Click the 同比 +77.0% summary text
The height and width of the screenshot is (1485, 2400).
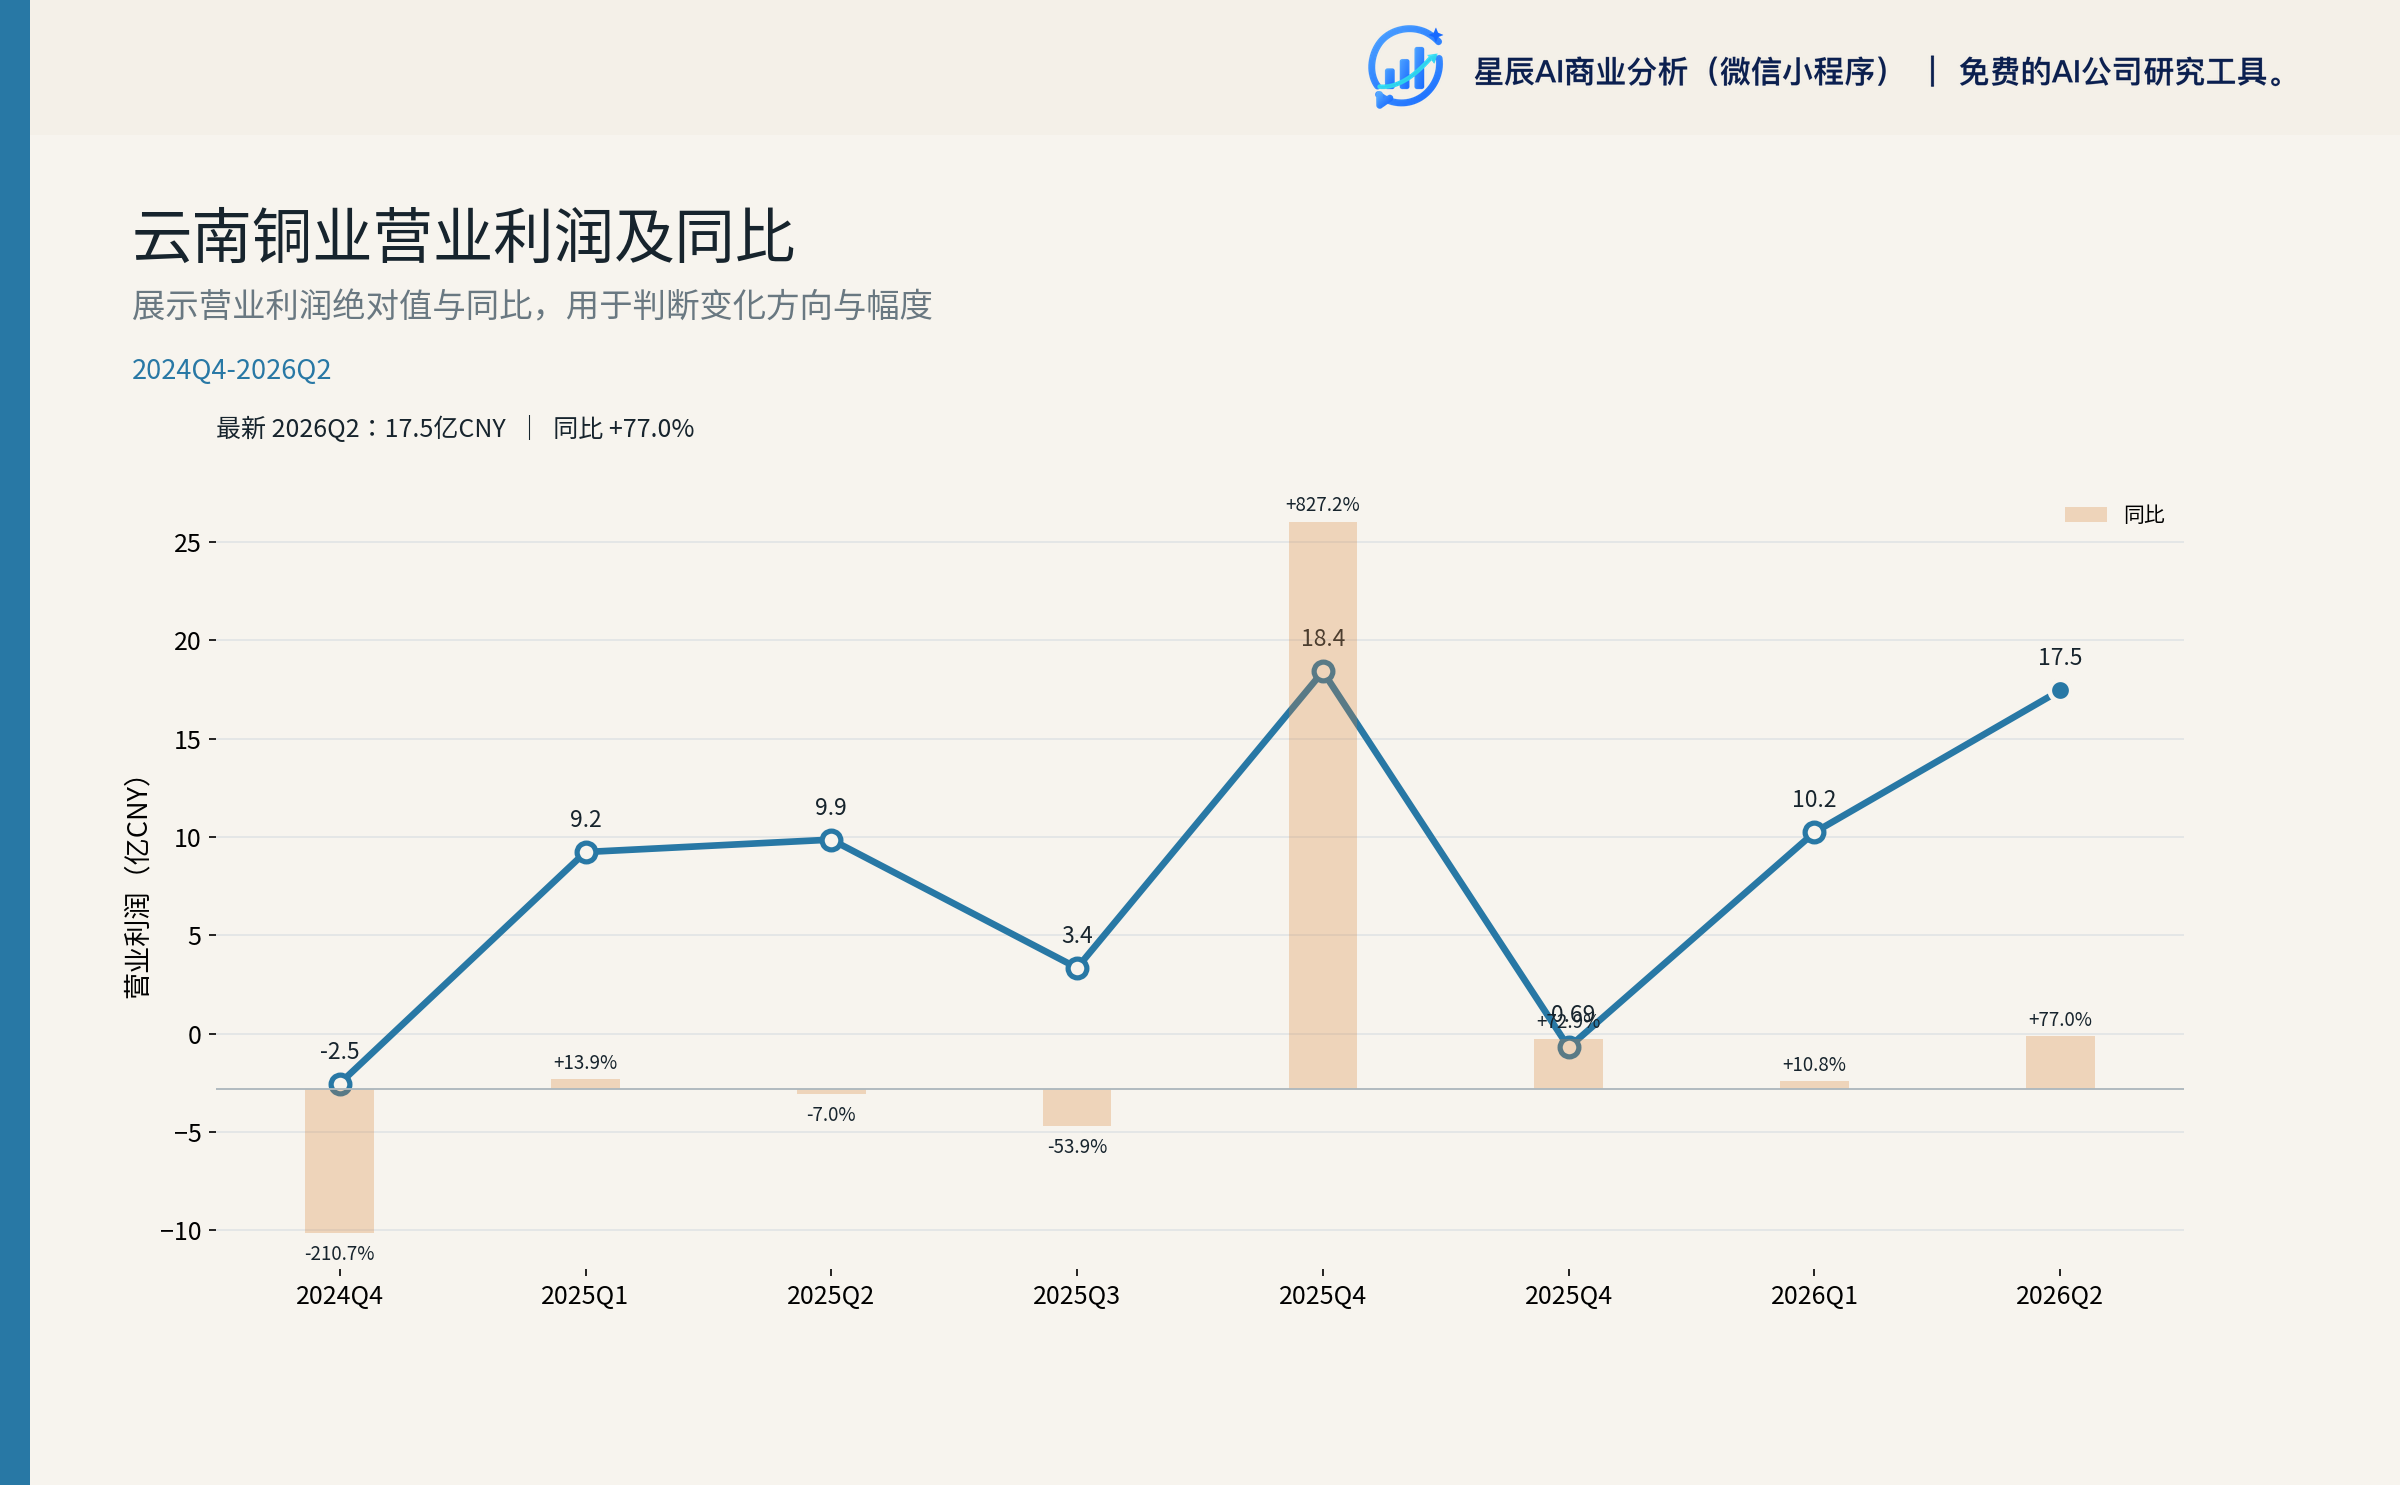coord(623,428)
